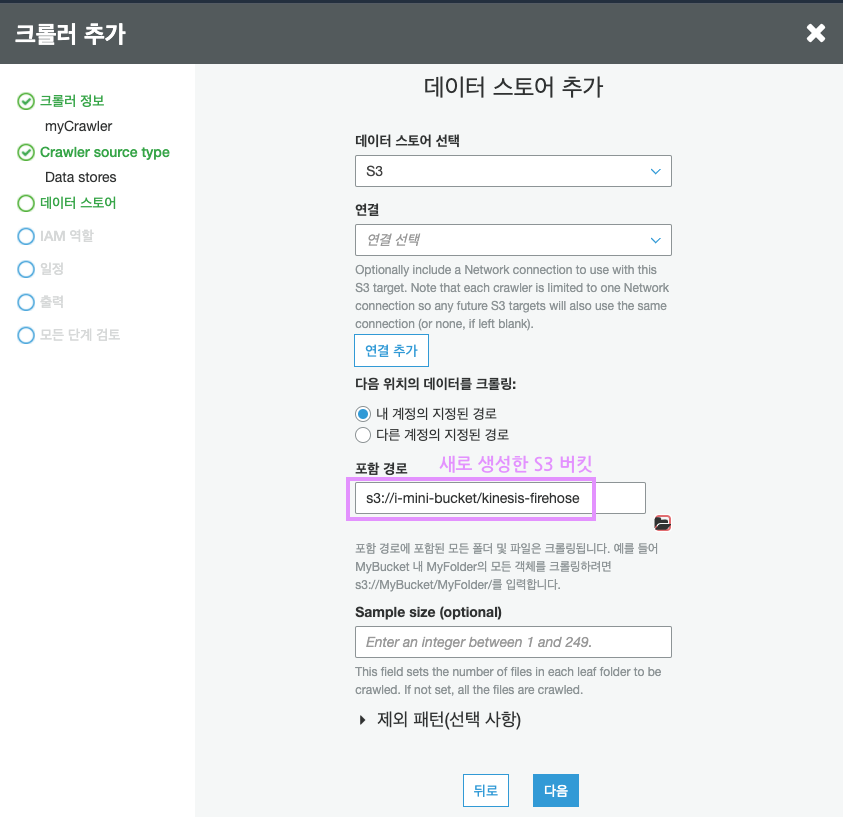
Task: Go to 출력 step
Action: tap(52, 302)
